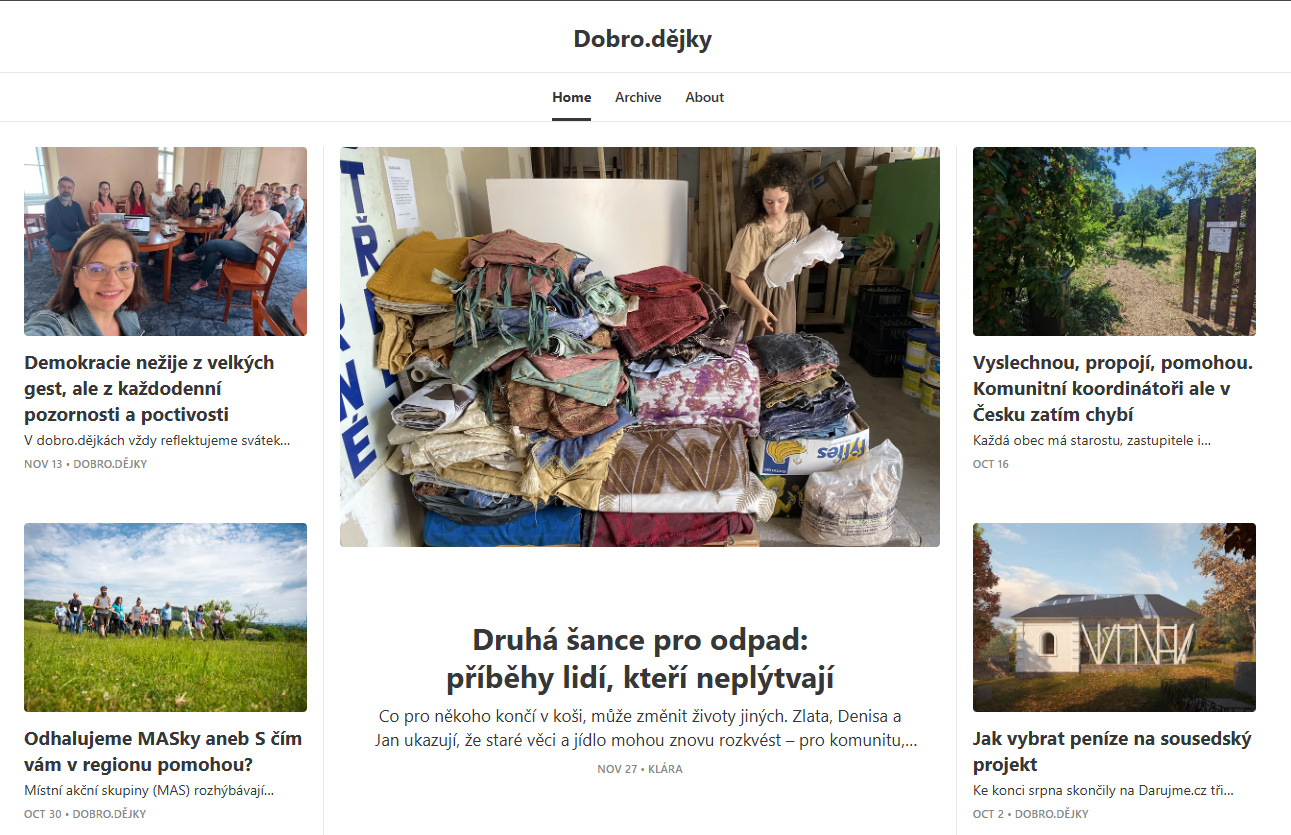Open the white house rendering thumbnail
This screenshot has height=835, width=1291.
click(x=1114, y=617)
